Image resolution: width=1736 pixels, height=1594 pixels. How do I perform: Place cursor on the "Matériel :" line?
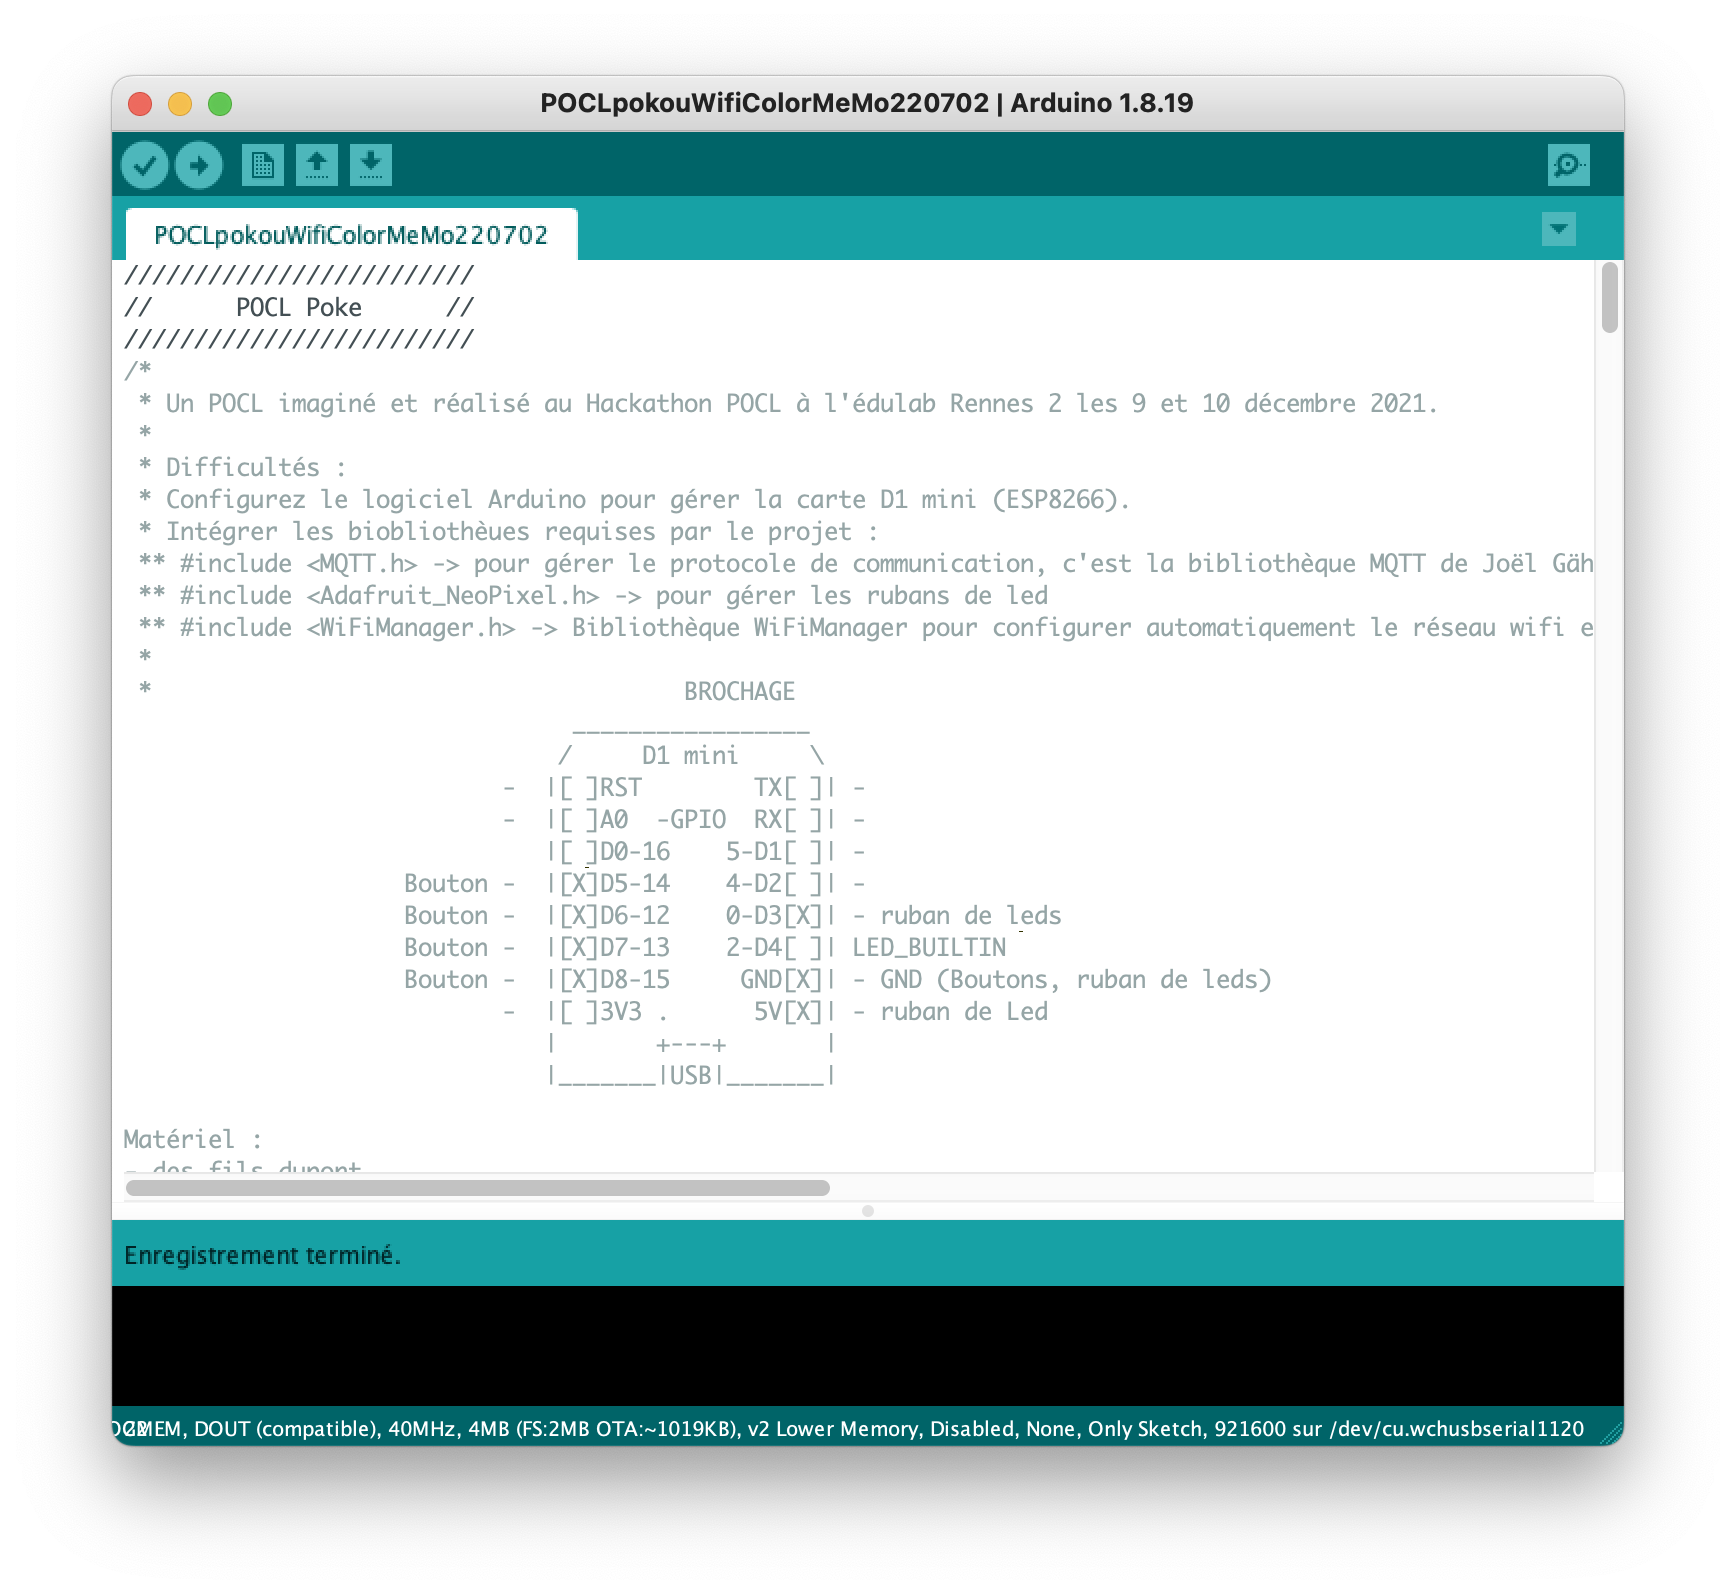[x=192, y=1140]
